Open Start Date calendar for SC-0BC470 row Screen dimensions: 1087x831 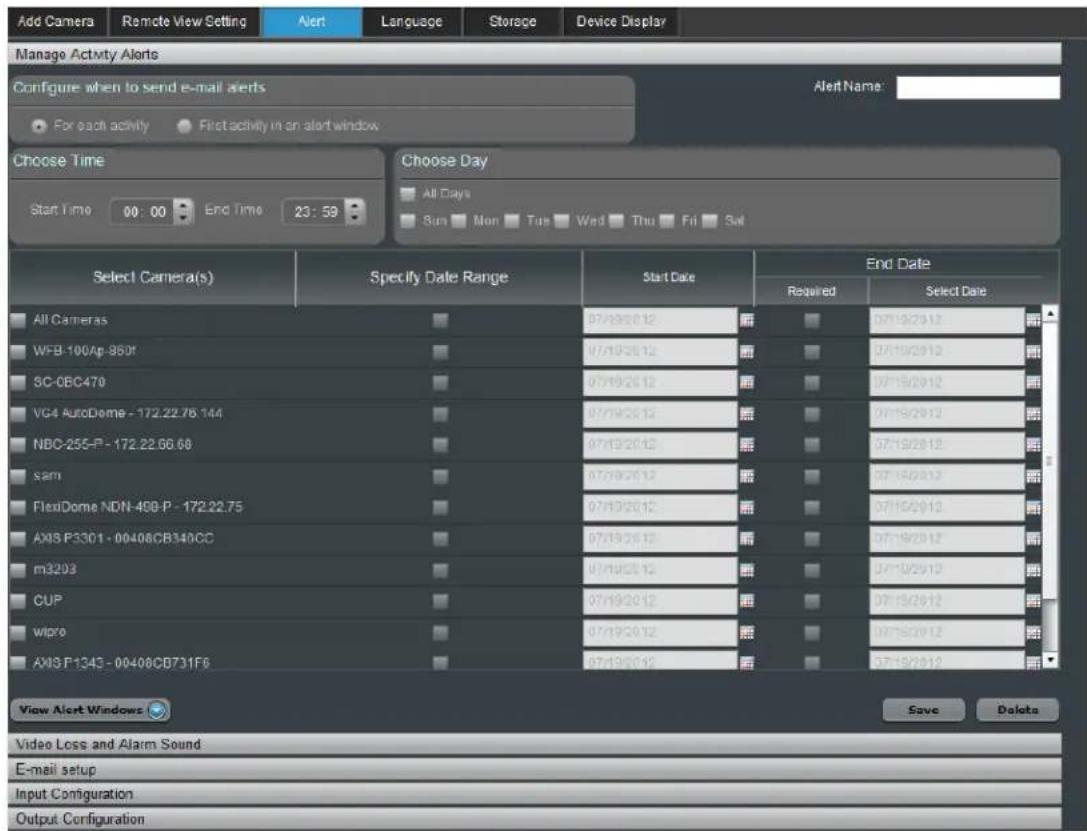[x=747, y=383]
